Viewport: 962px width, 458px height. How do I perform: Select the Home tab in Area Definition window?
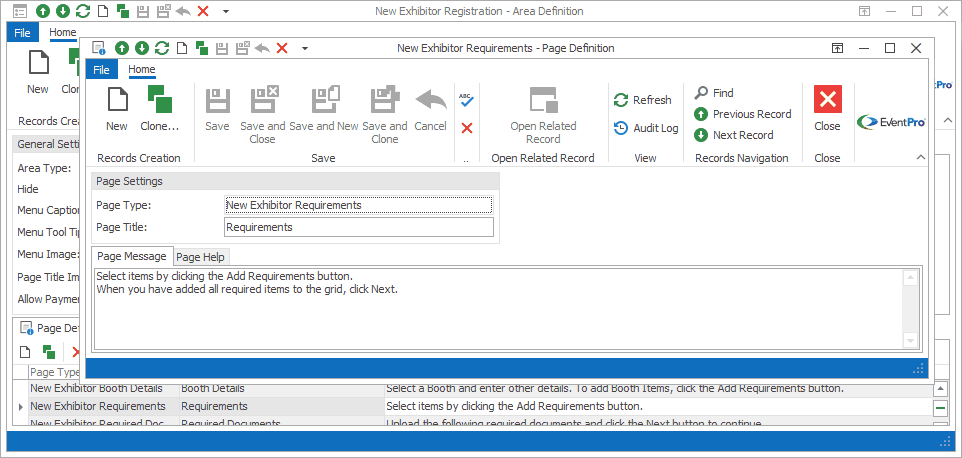tap(63, 32)
